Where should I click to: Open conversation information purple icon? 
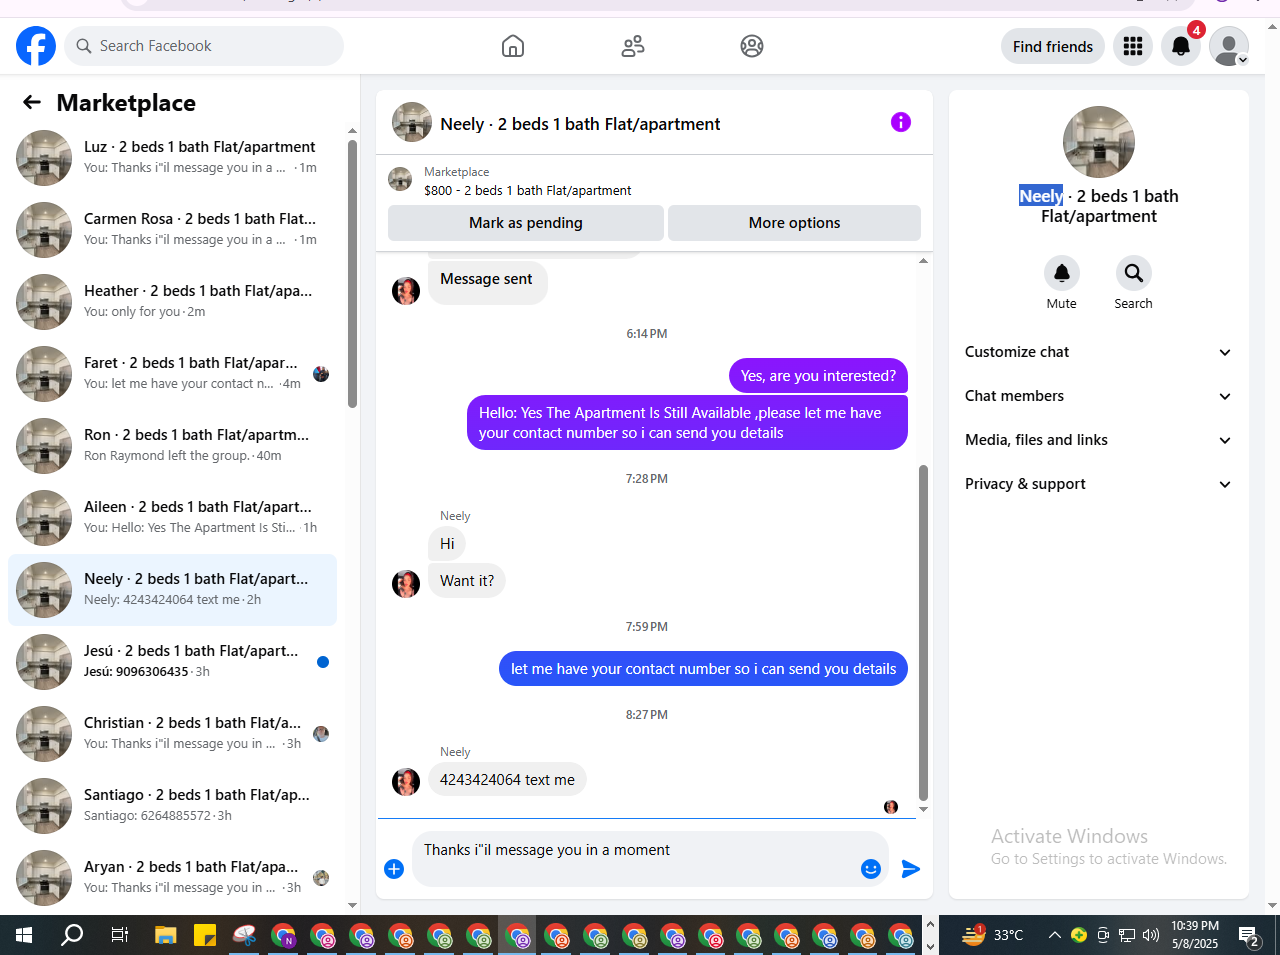click(x=901, y=122)
